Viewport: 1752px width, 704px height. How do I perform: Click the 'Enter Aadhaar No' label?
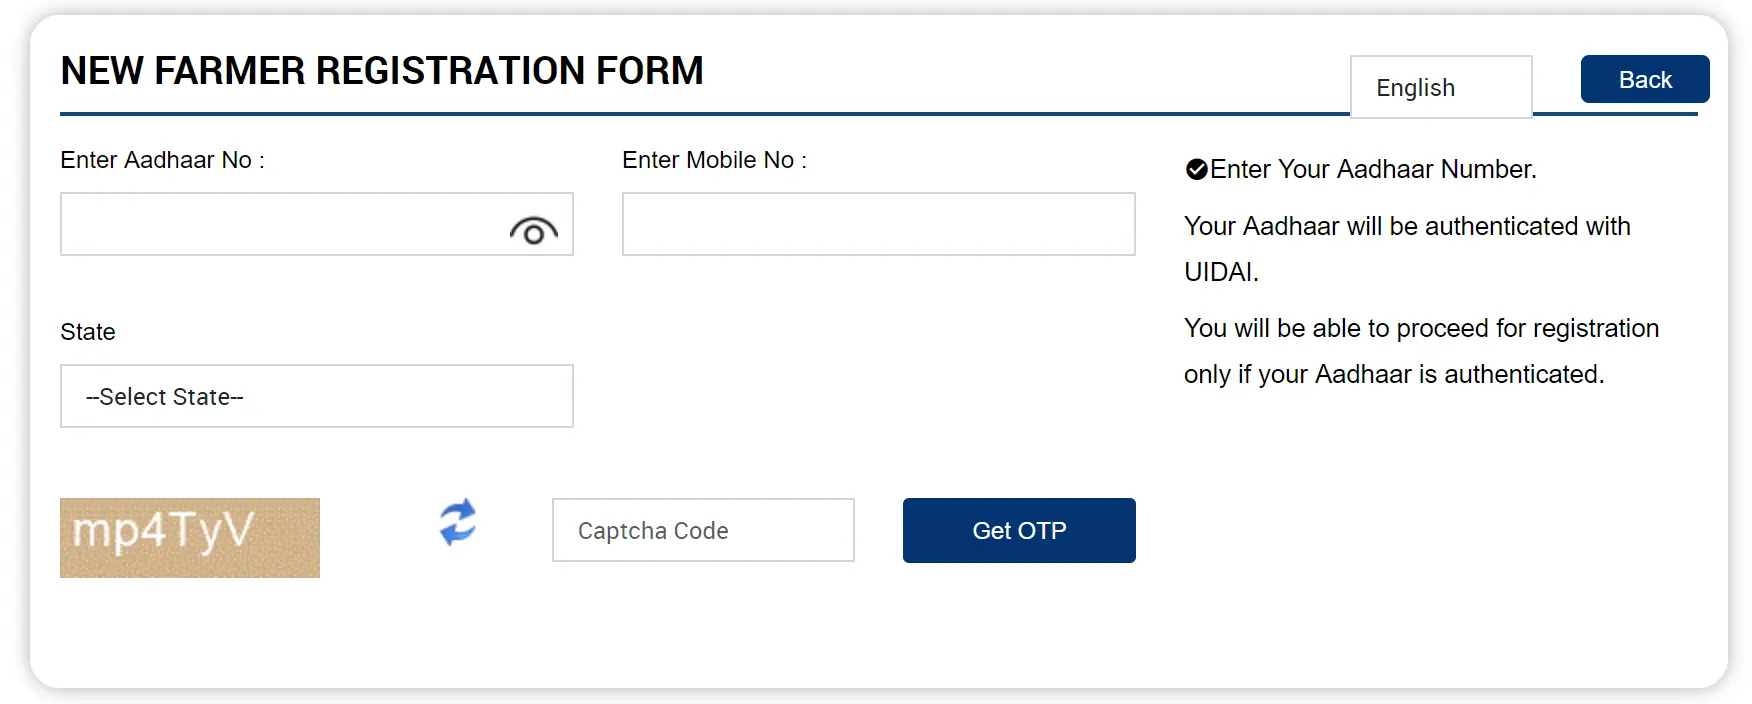pos(162,160)
